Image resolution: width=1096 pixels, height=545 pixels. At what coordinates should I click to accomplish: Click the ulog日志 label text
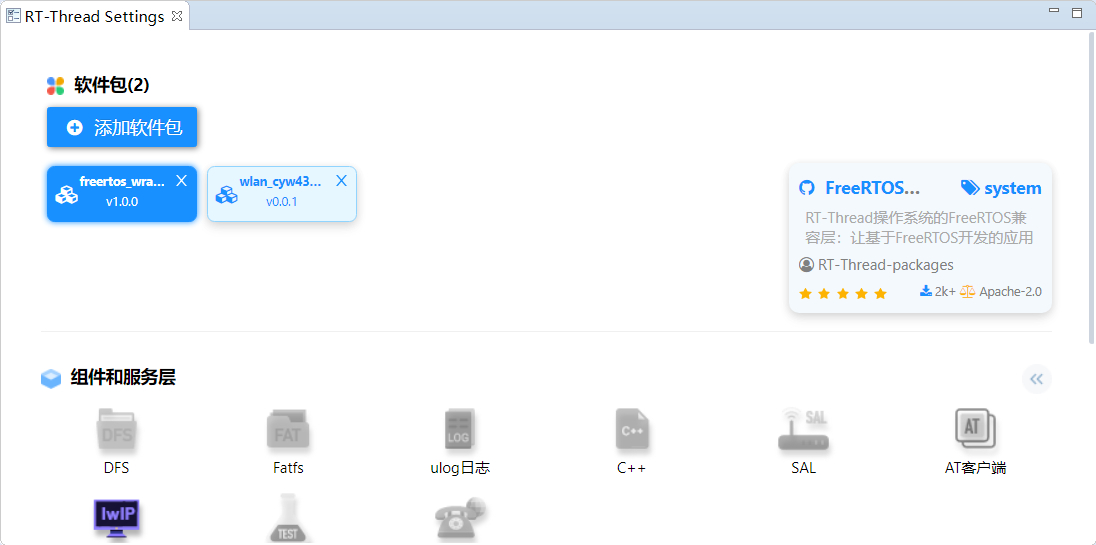(x=460, y=468)
